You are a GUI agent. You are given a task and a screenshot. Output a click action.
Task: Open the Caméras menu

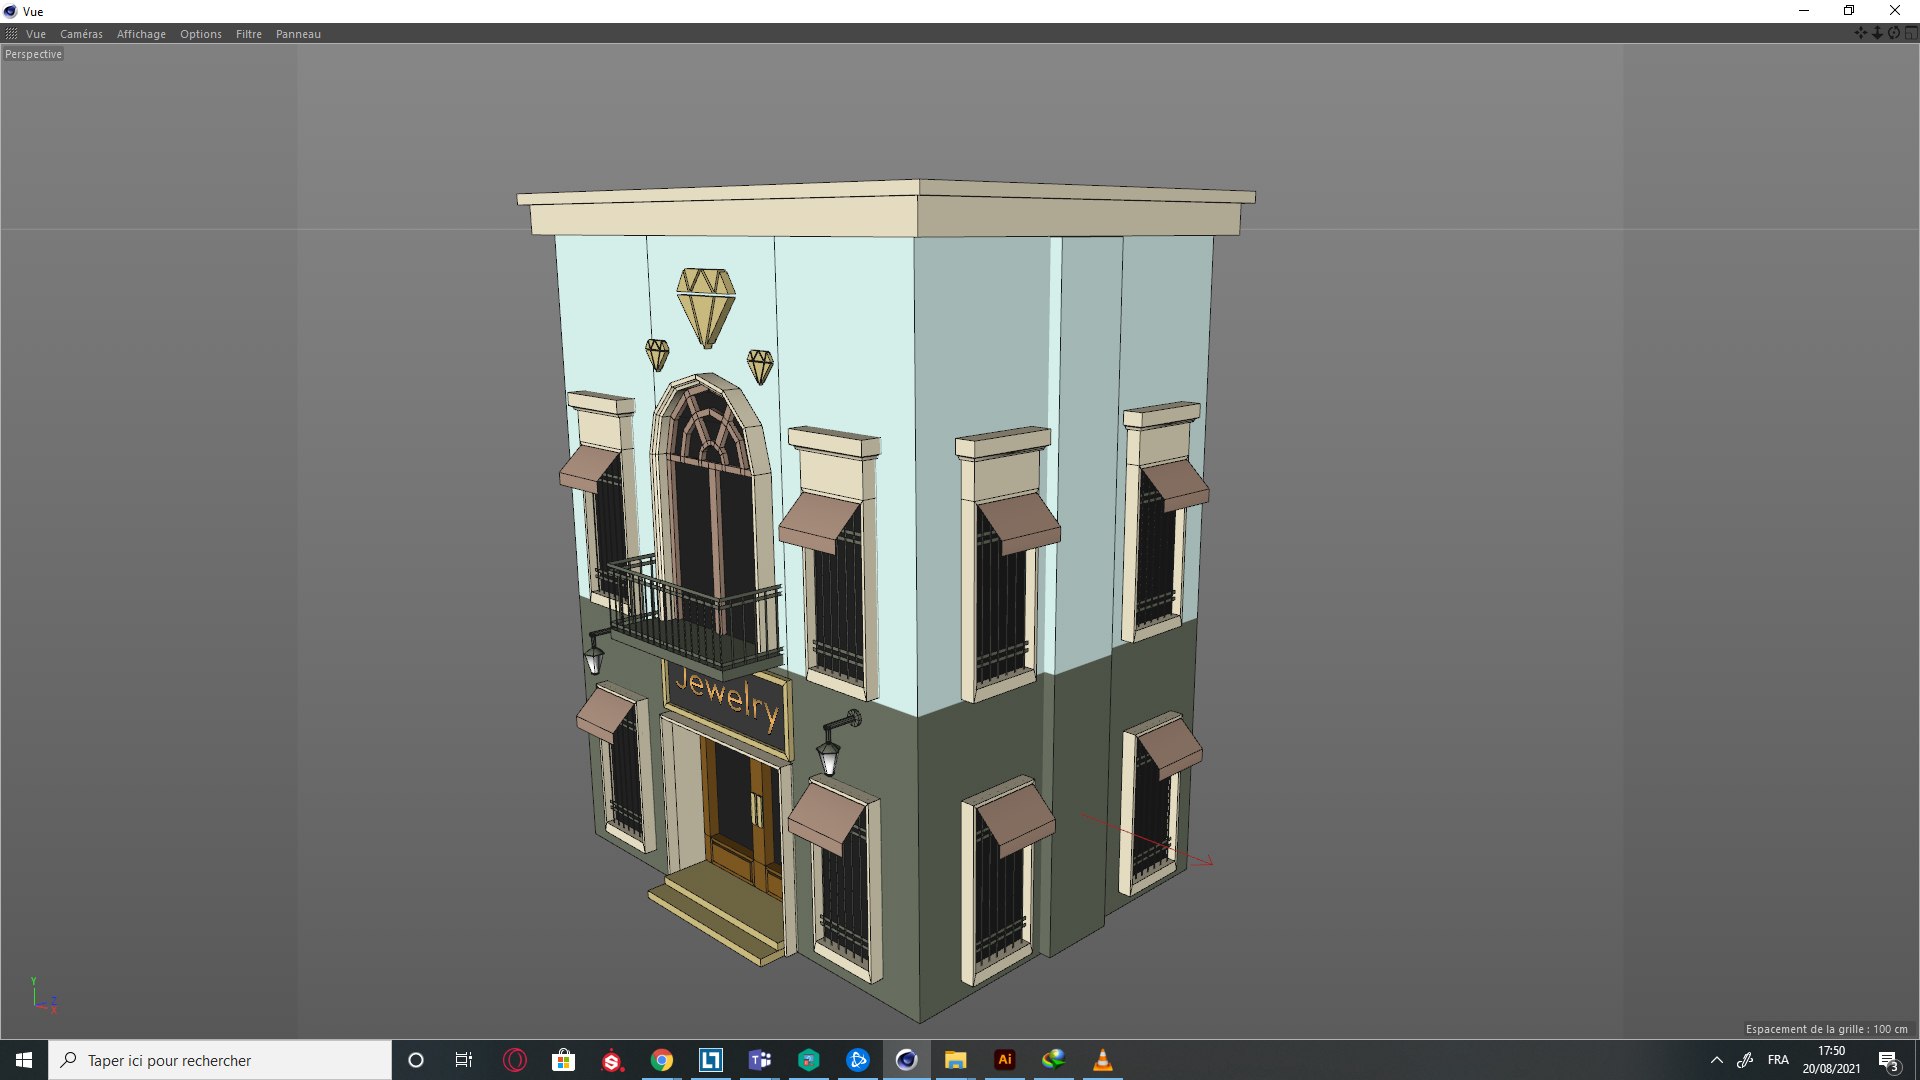click(x=81, y=34)
